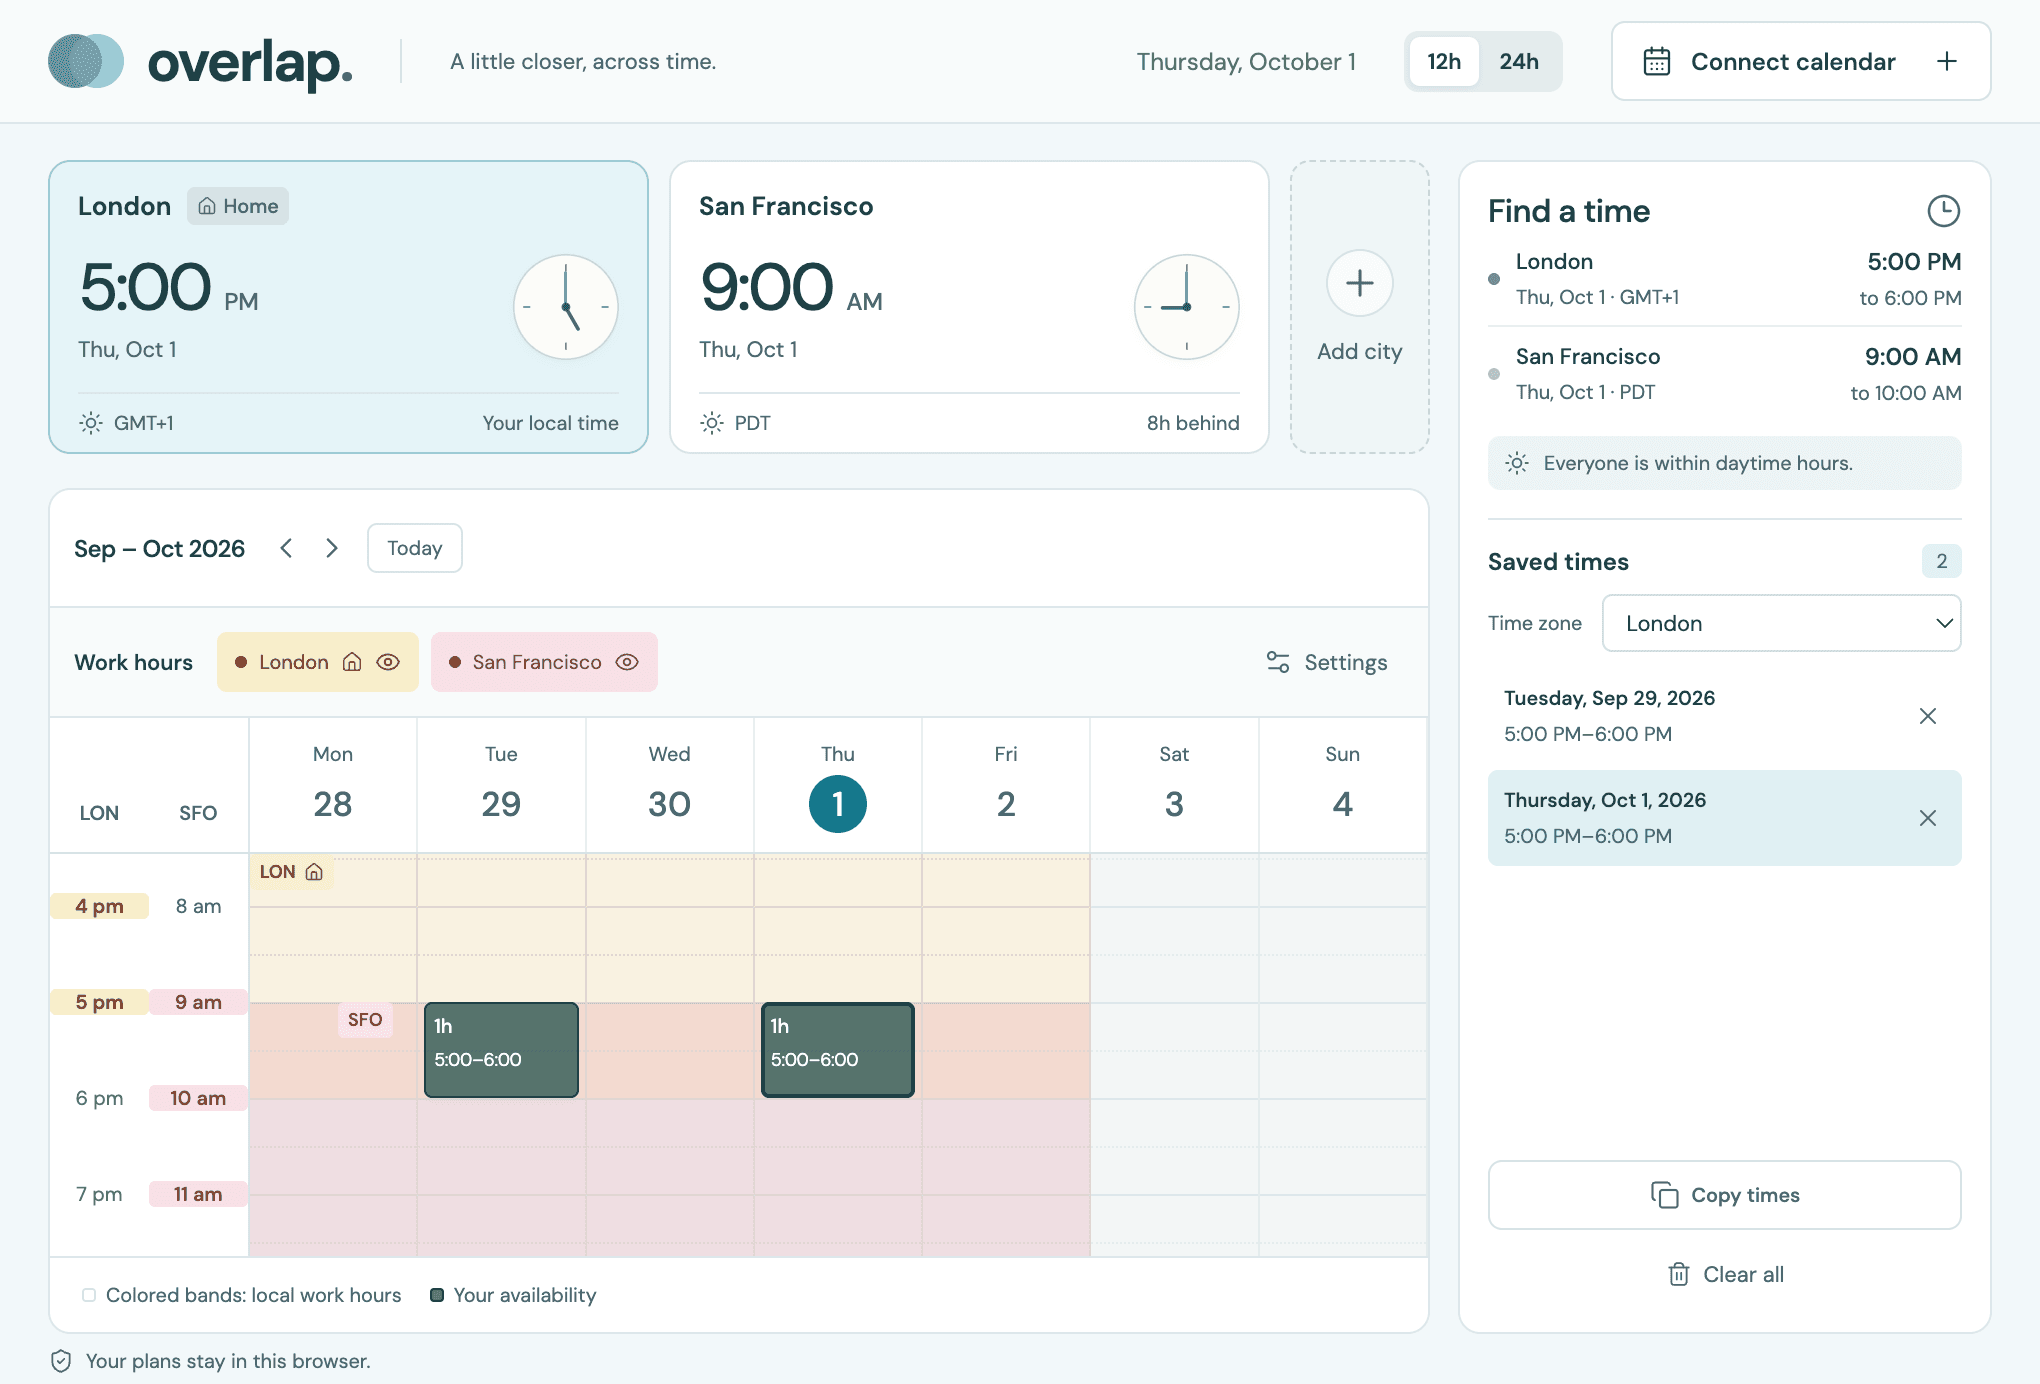Screen dimensions: 2040x1384
Task: Switch to 24h time format
Action: 1519,61
